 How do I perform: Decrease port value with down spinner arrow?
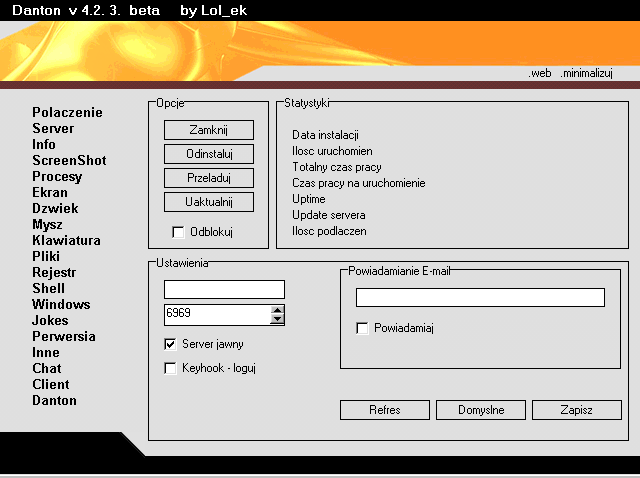(277, 320)
